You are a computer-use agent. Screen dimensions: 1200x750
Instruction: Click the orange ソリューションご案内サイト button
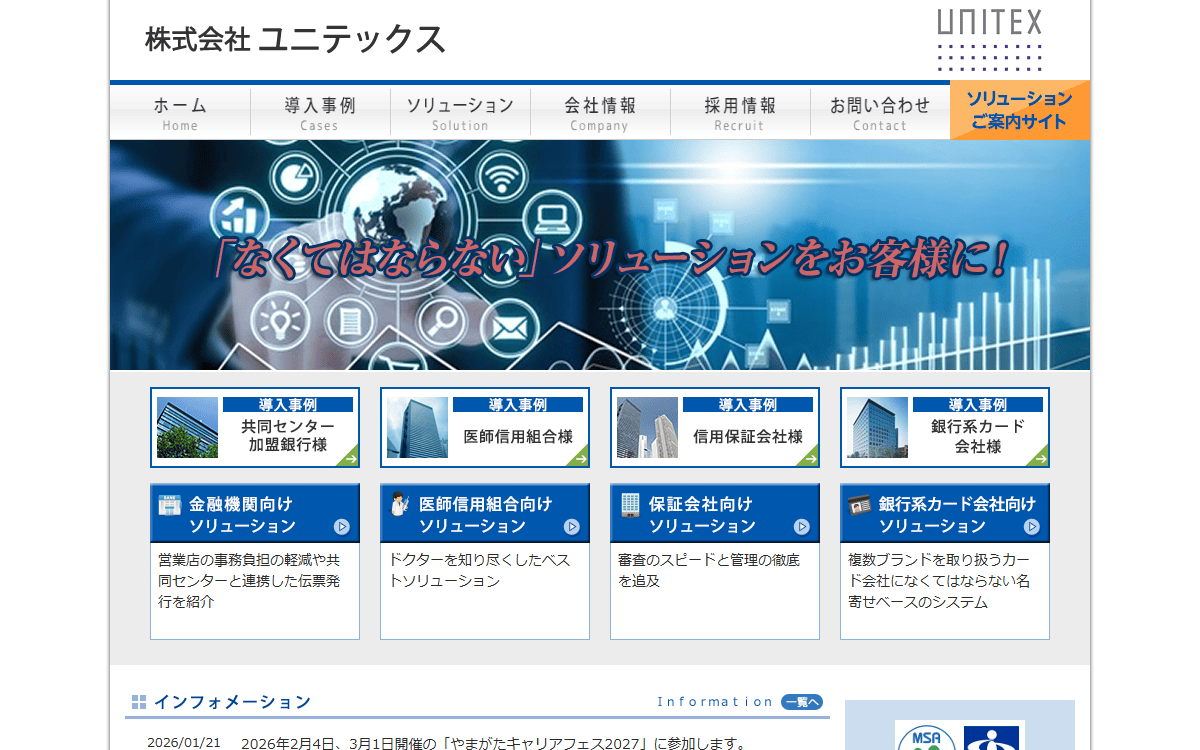pyautogui.click(x=1020, y=110)
